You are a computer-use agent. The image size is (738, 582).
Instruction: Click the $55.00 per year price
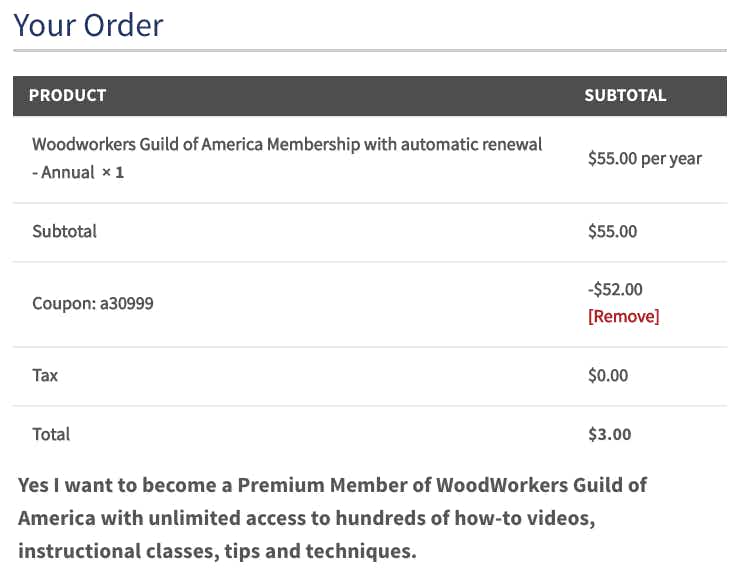(x=645, y=159)
